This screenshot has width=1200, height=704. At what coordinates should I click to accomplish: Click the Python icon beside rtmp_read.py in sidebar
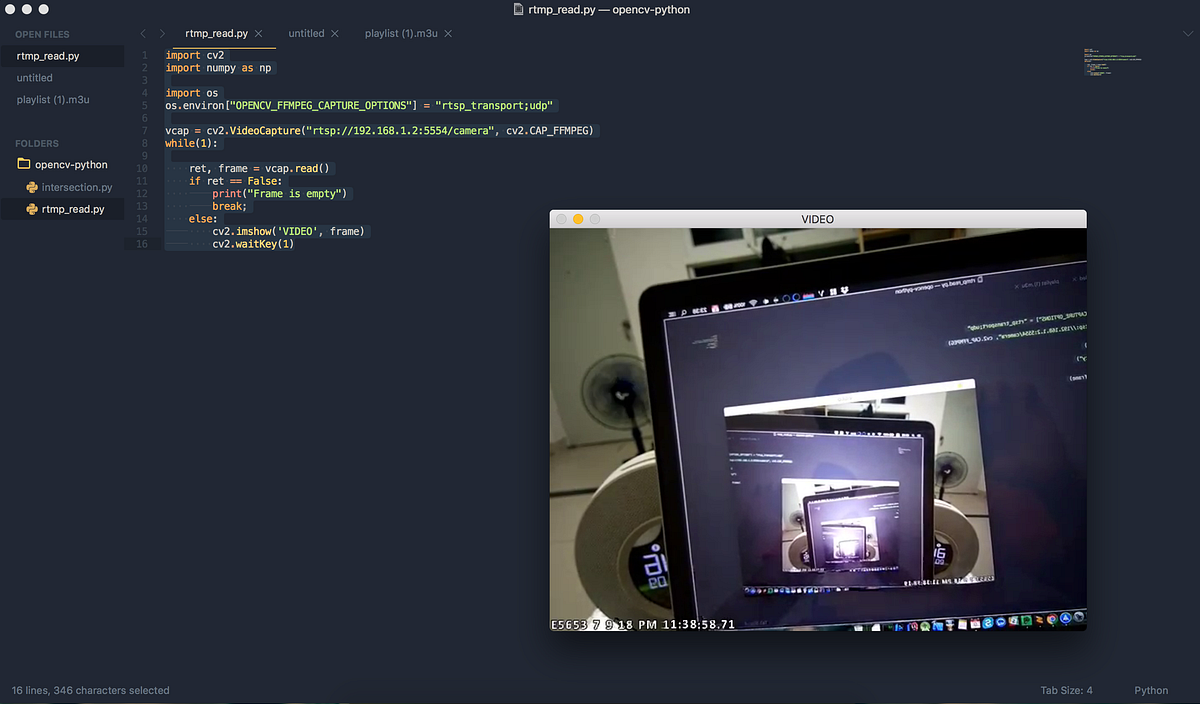(x=34, y=209)
